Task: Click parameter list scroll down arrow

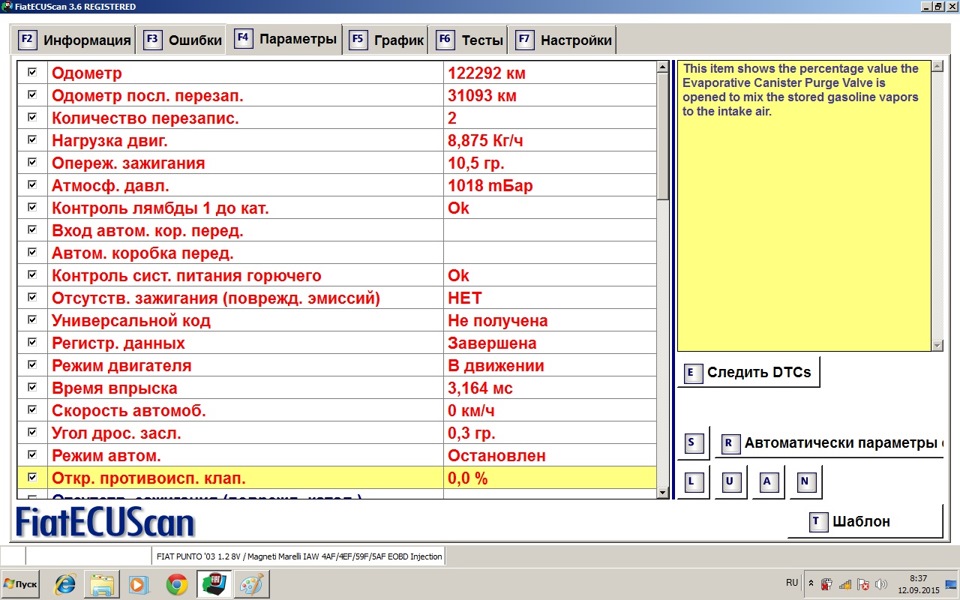Action: [x=662, y=492]
